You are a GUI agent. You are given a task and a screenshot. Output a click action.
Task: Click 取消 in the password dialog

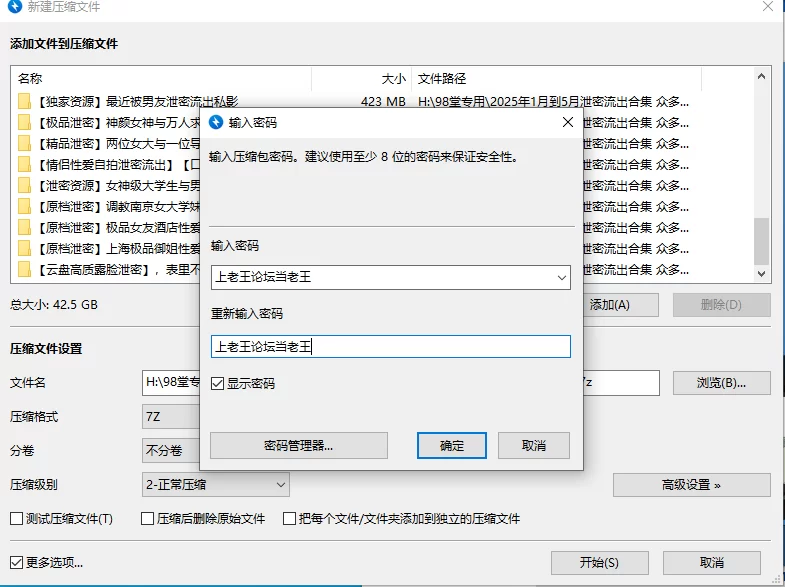click(534, 445)
